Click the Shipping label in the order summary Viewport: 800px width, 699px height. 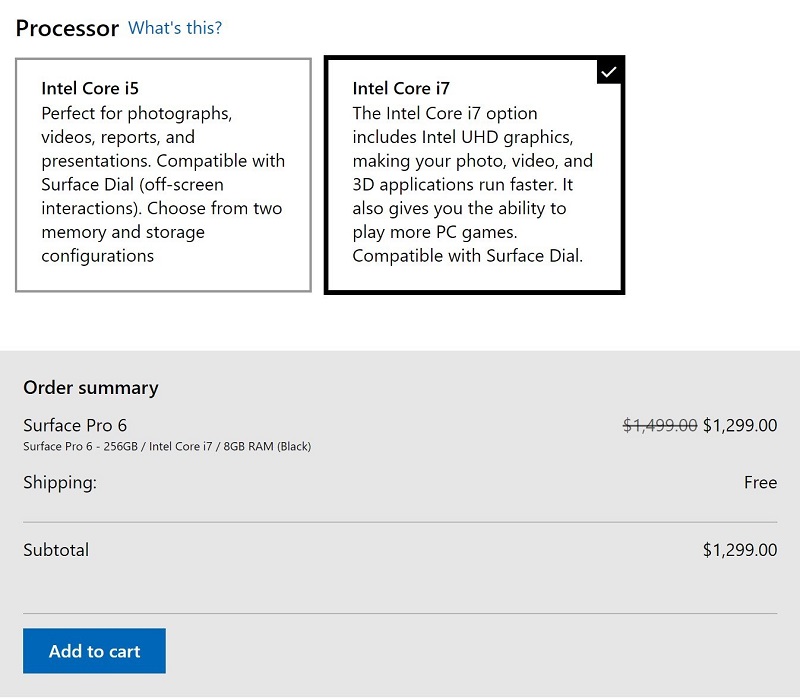60,483
